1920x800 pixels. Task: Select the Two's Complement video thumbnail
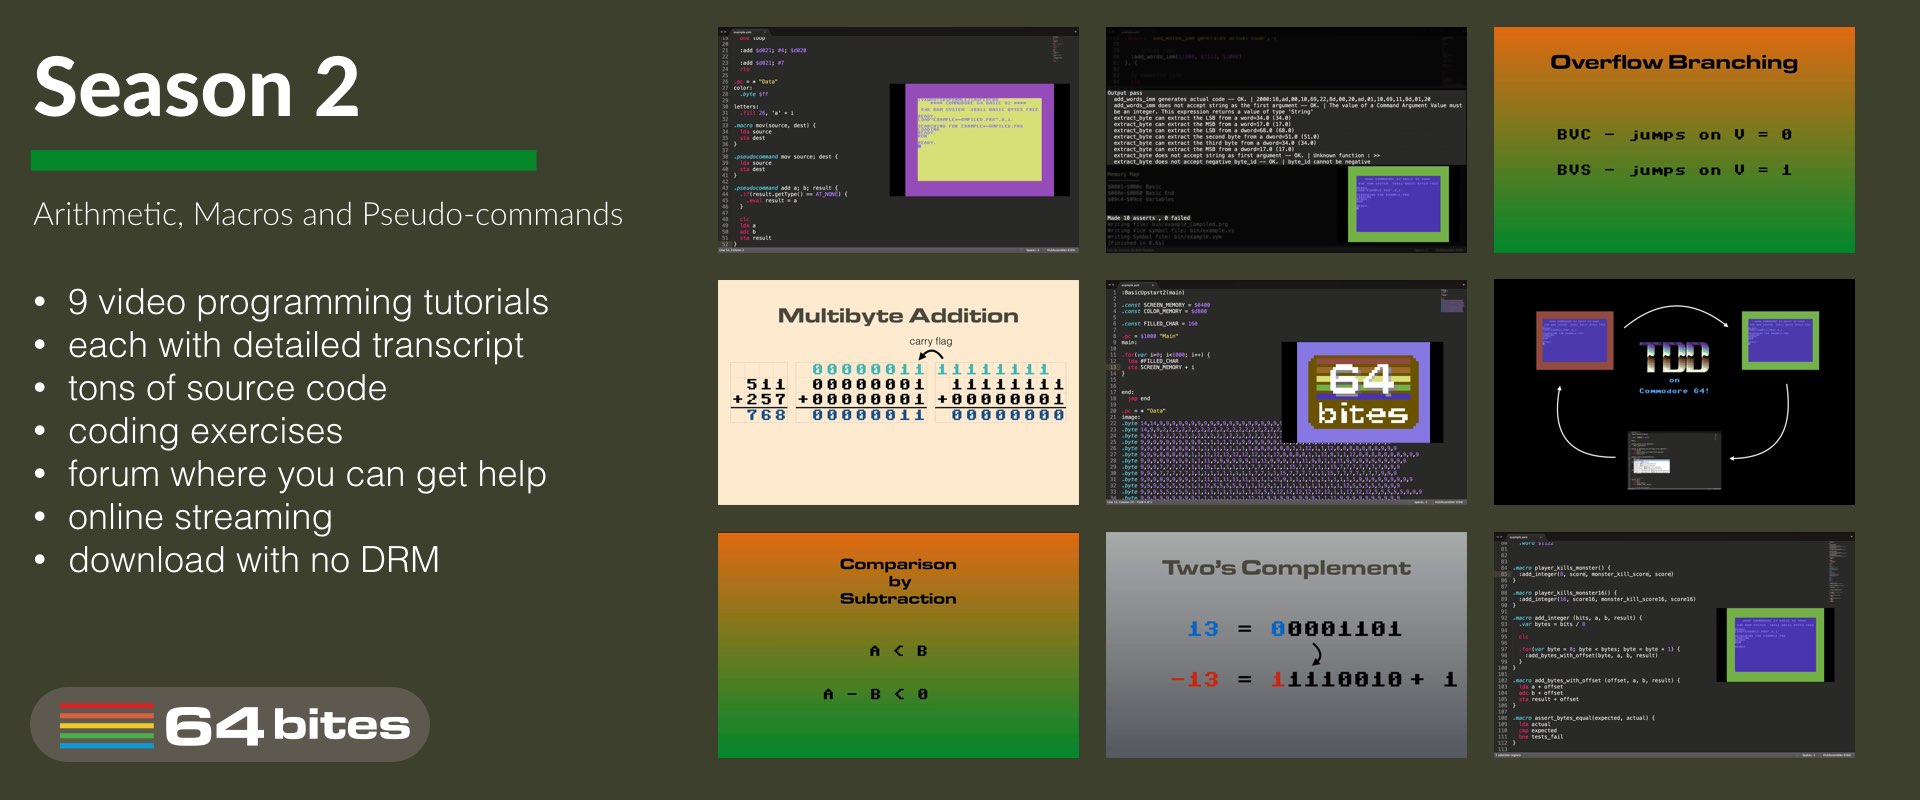(x=1286, y=645)
